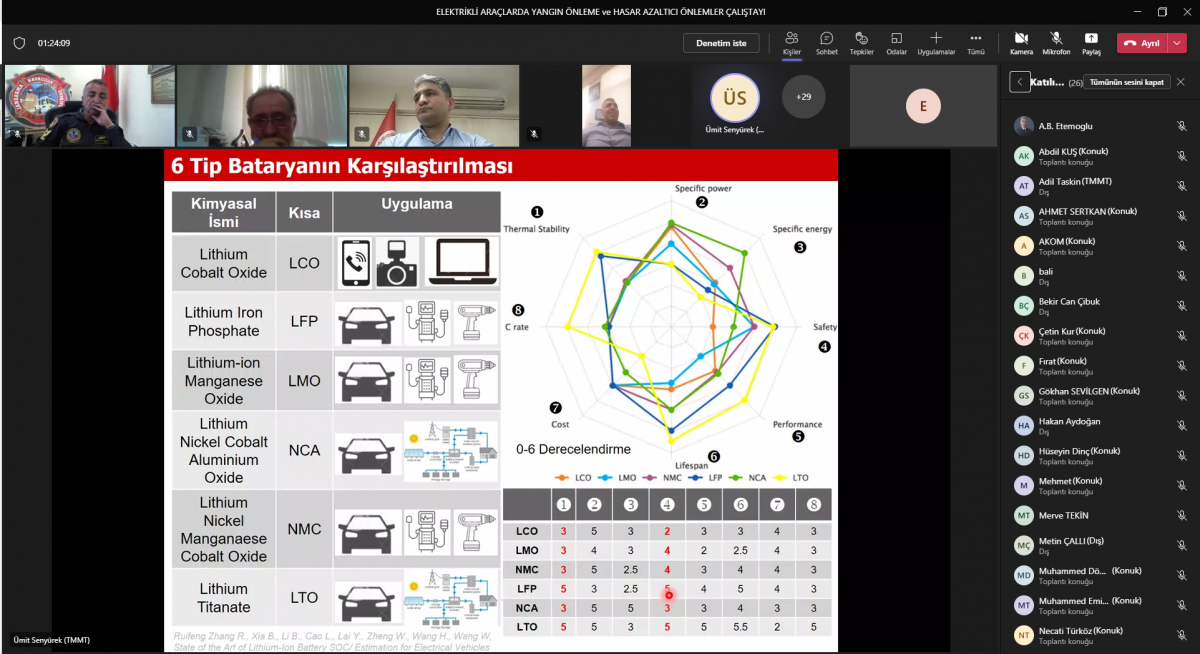Click the slide title 6 Tip Bataryanın Karşılaştırılması
1200x654 pixels.
342,165
